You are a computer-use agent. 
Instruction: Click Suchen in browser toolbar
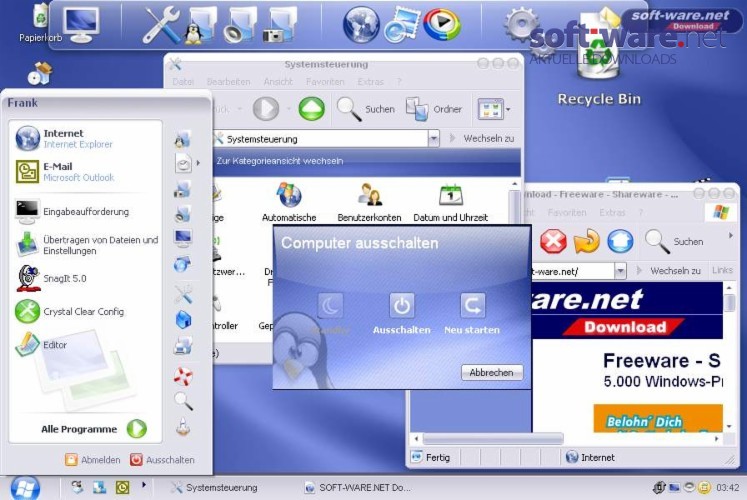click(x=674, y=241)
